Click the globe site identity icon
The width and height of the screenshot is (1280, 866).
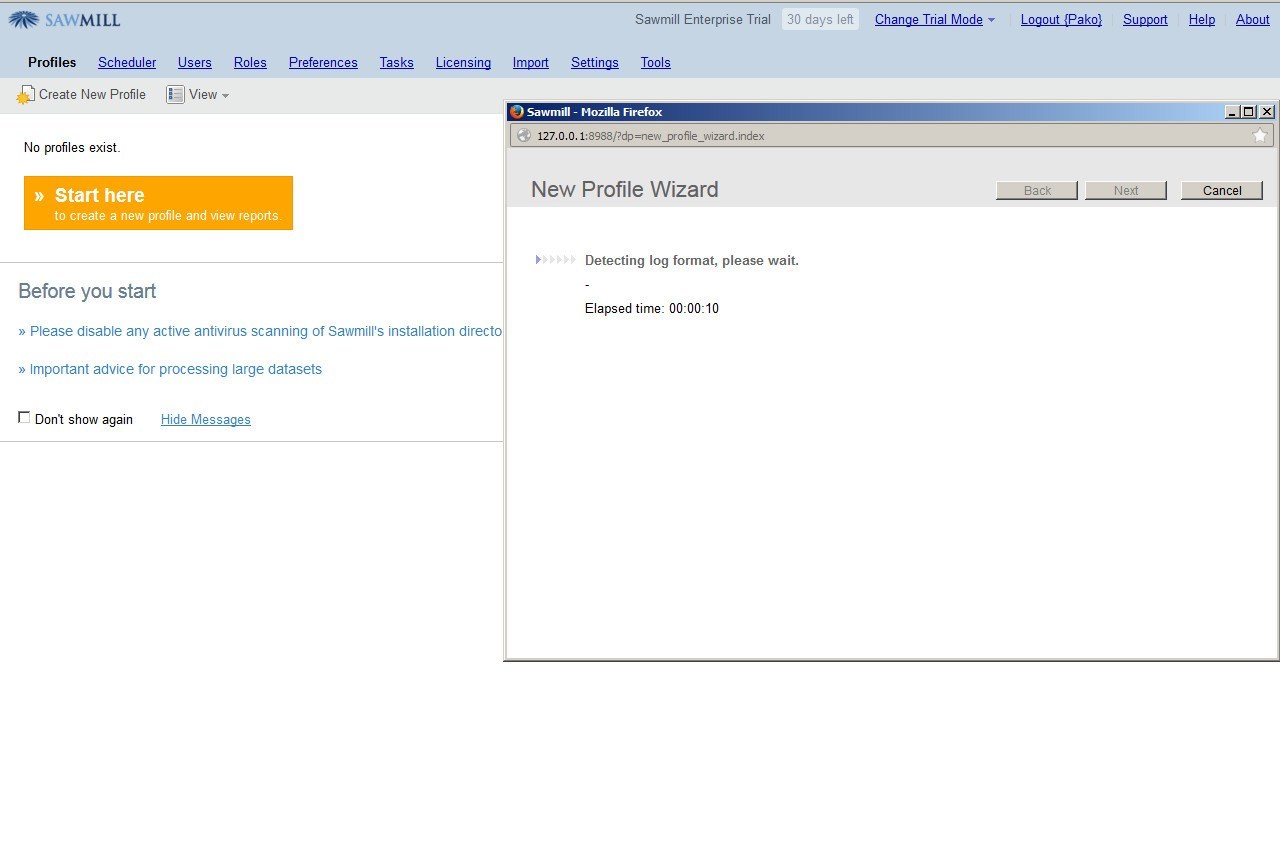point(523,136)
